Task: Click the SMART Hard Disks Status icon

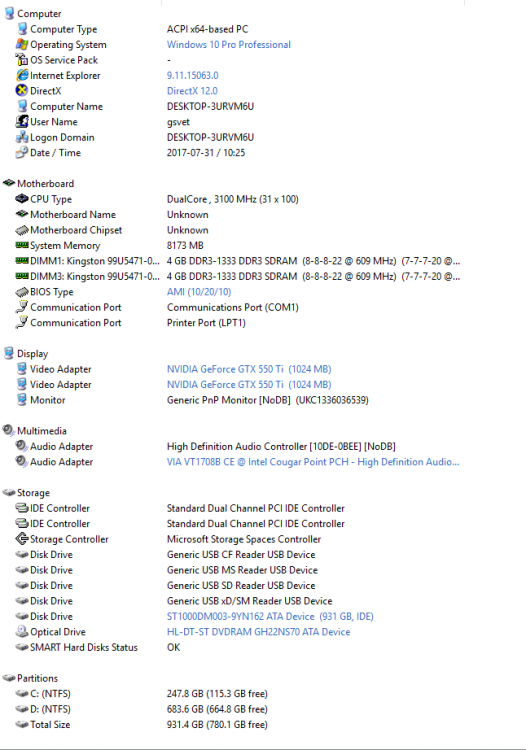Action: [x=22, y=647]
